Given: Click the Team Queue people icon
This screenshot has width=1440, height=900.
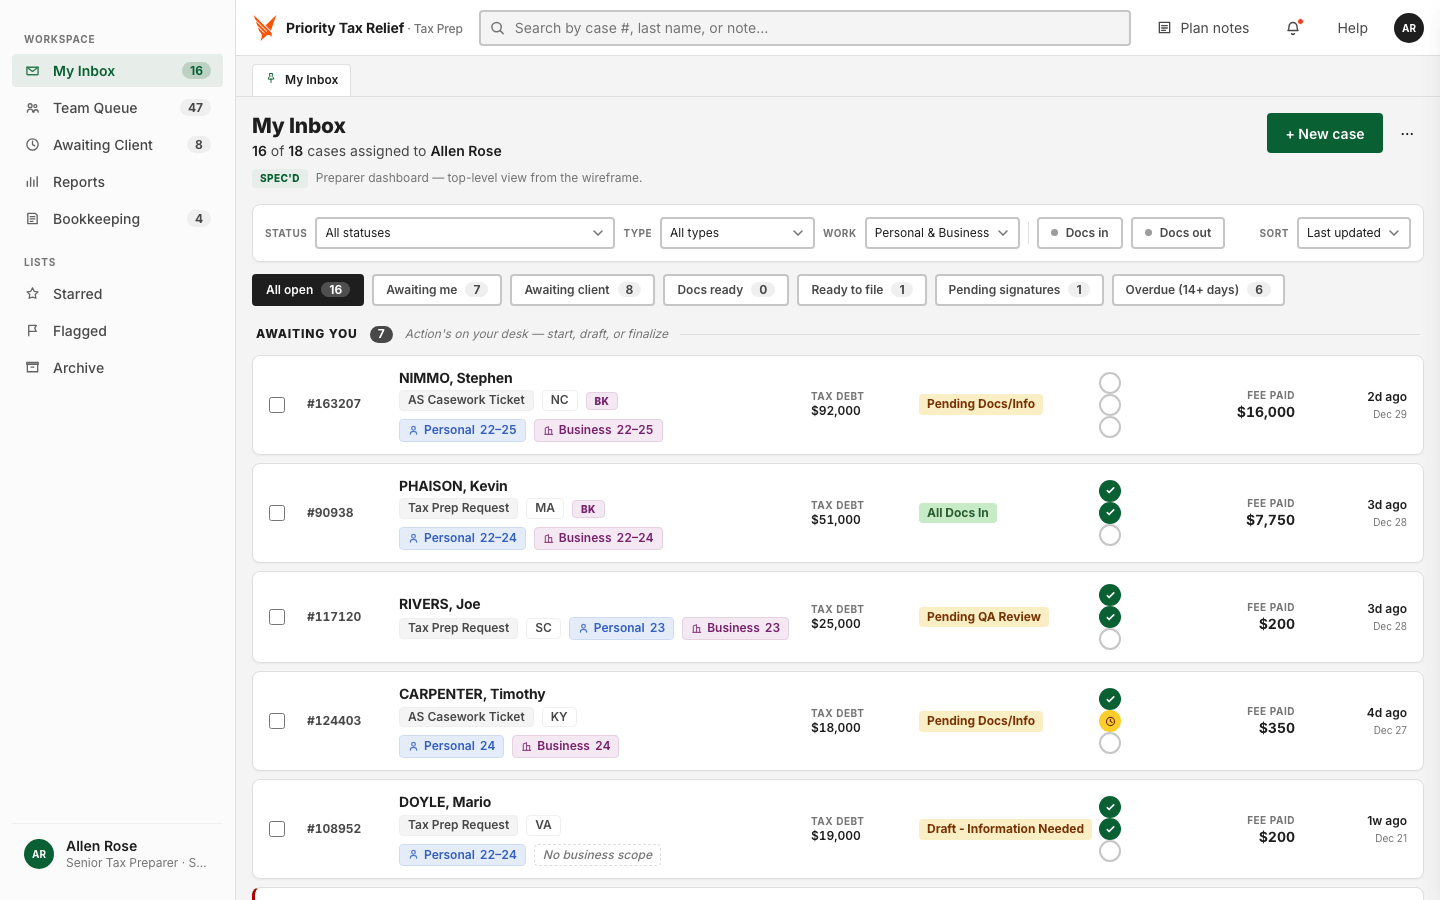Looking at the screenshot, I should (x=33, y=108).
